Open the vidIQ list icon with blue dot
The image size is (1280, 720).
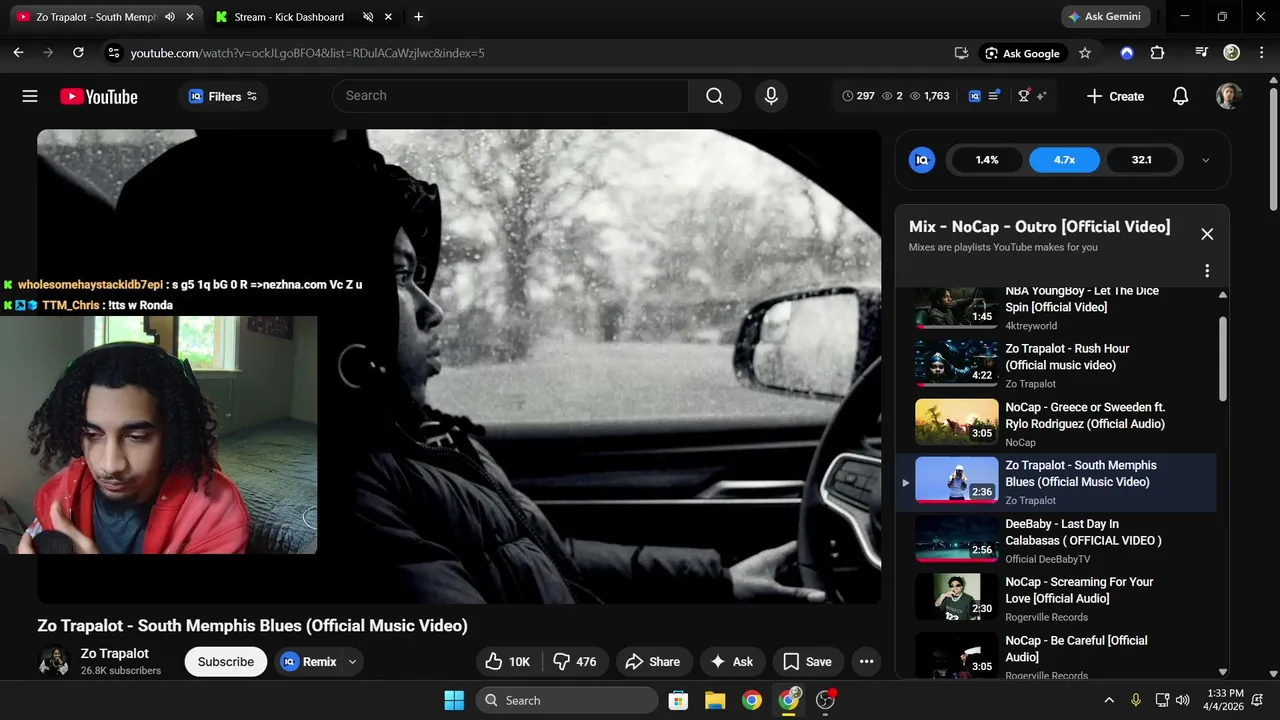(994, 96)
